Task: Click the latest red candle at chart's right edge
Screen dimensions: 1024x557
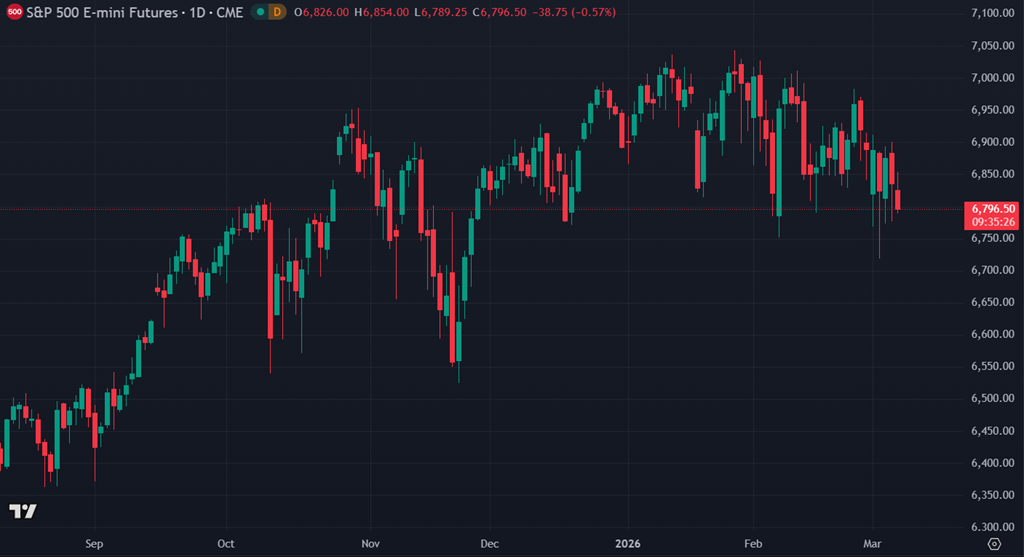Action: (x=898, y=200)
